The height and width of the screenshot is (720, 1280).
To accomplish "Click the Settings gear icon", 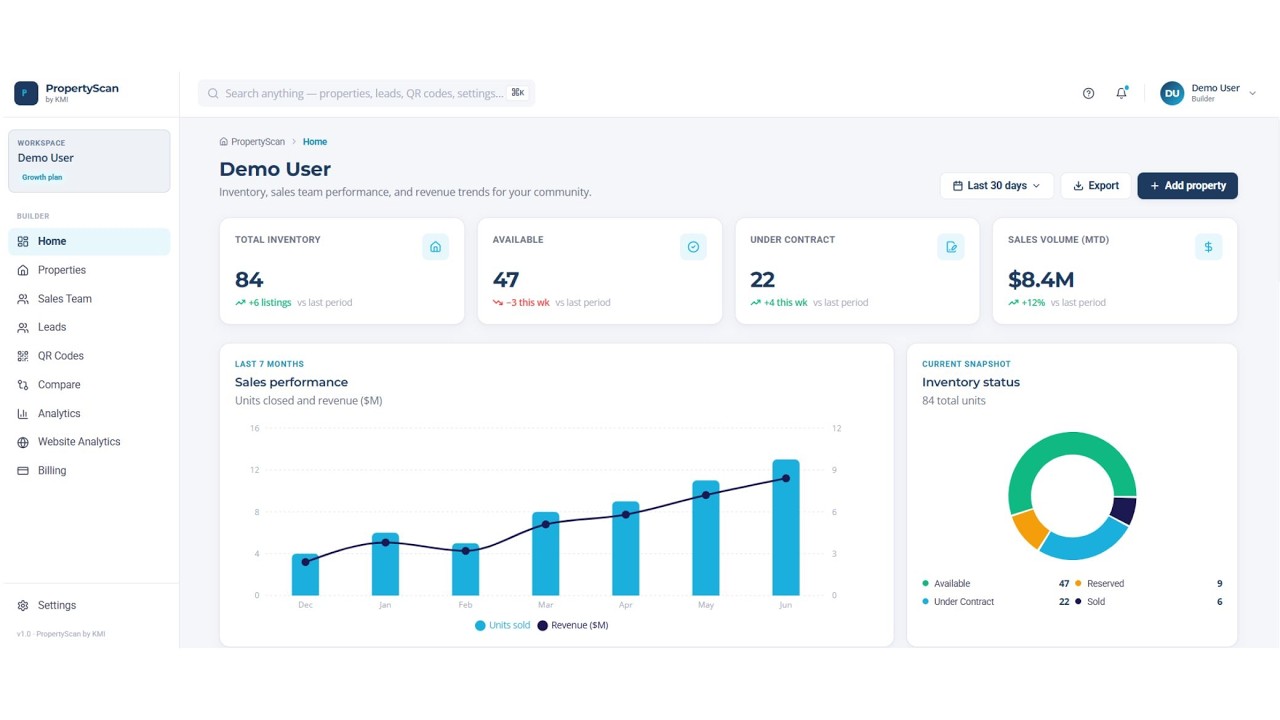I will point(23,605).
